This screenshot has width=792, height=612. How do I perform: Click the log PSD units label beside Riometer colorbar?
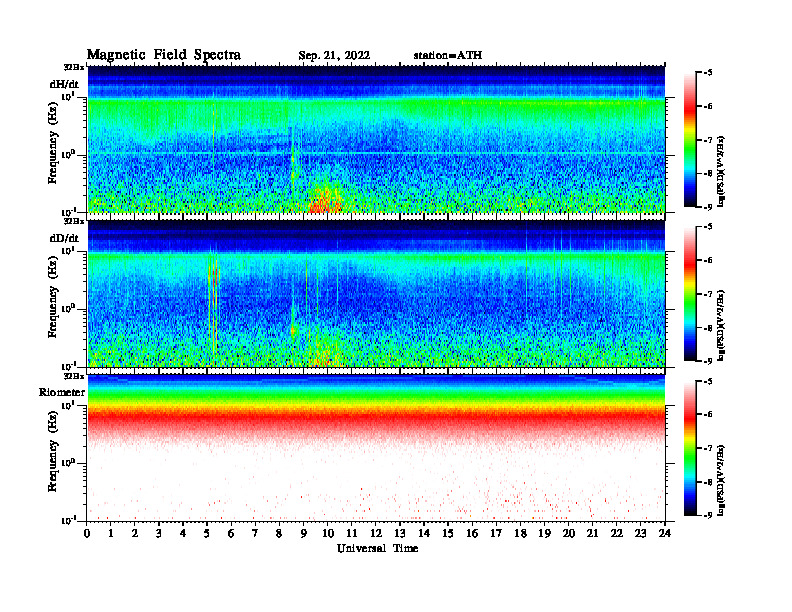click(721, 479)
